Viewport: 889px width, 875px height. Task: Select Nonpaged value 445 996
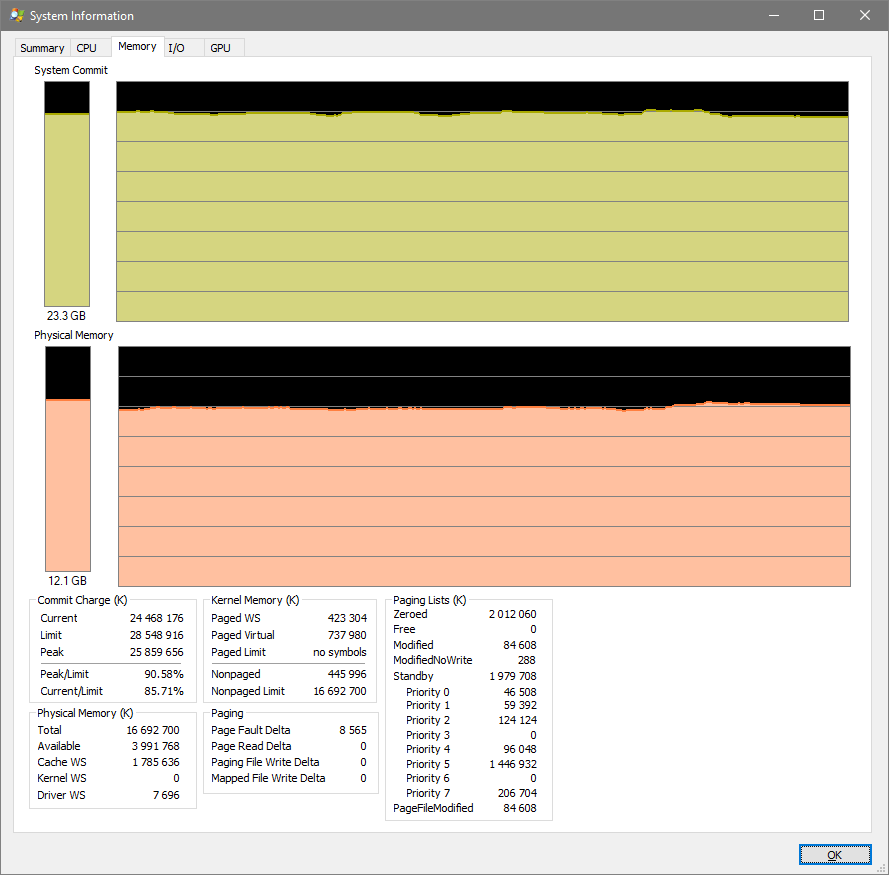(x=347, y=674)
